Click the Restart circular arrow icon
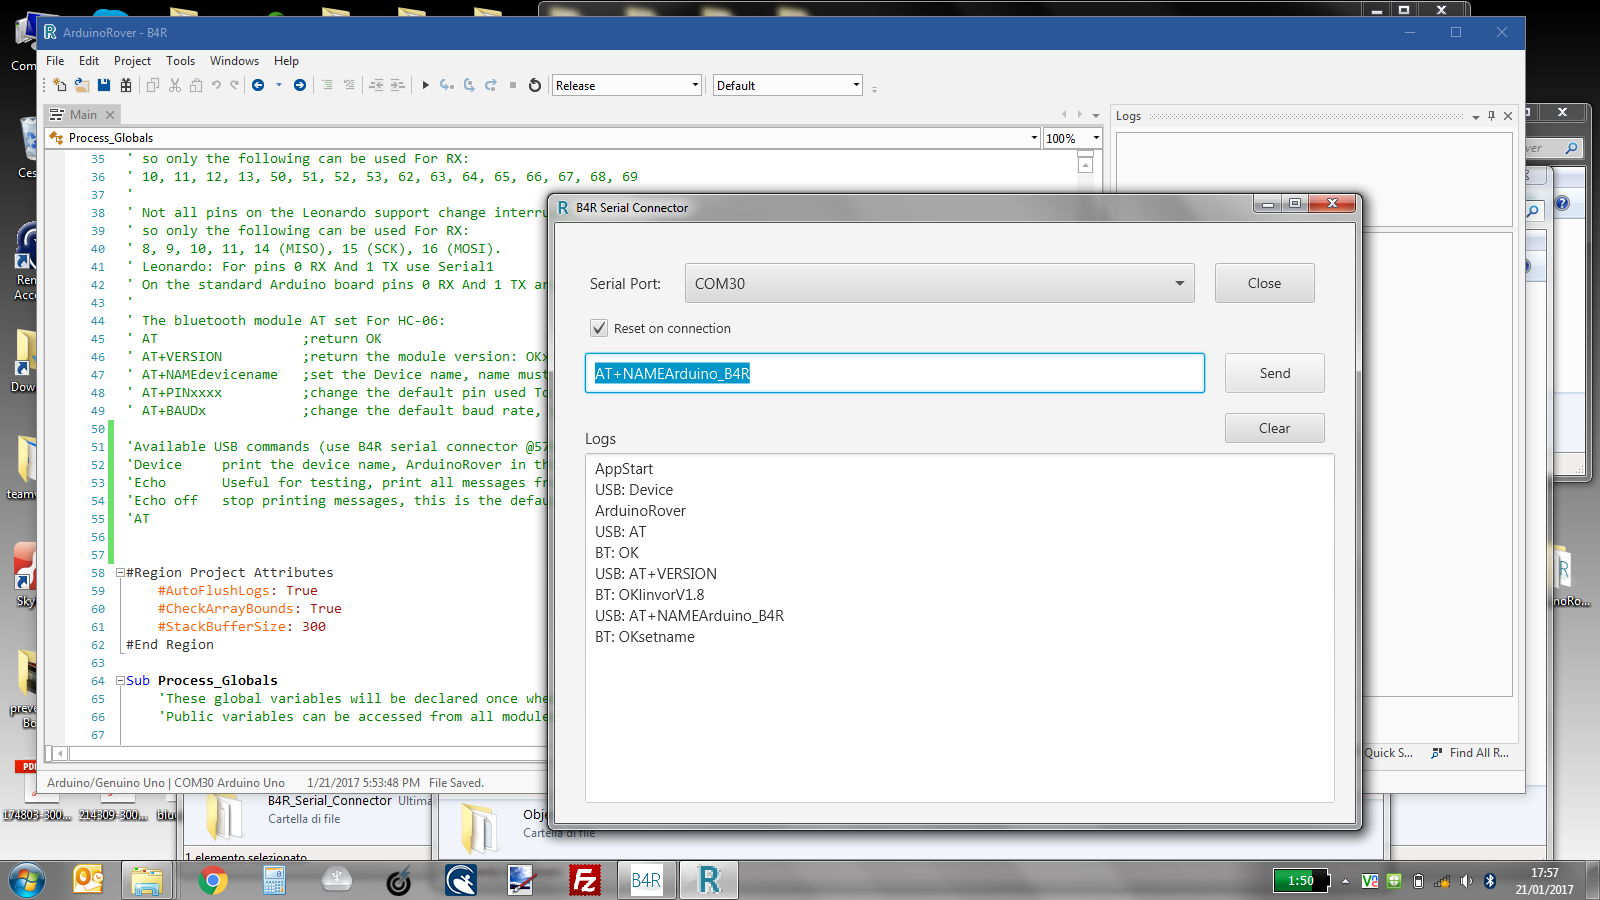 535,85
